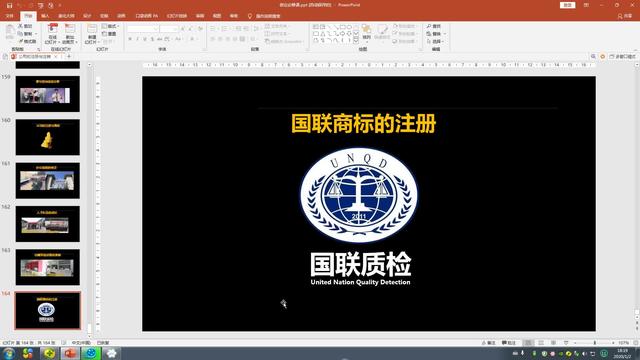
Task: Open Find in the Editing group
Action: (434, 26)
